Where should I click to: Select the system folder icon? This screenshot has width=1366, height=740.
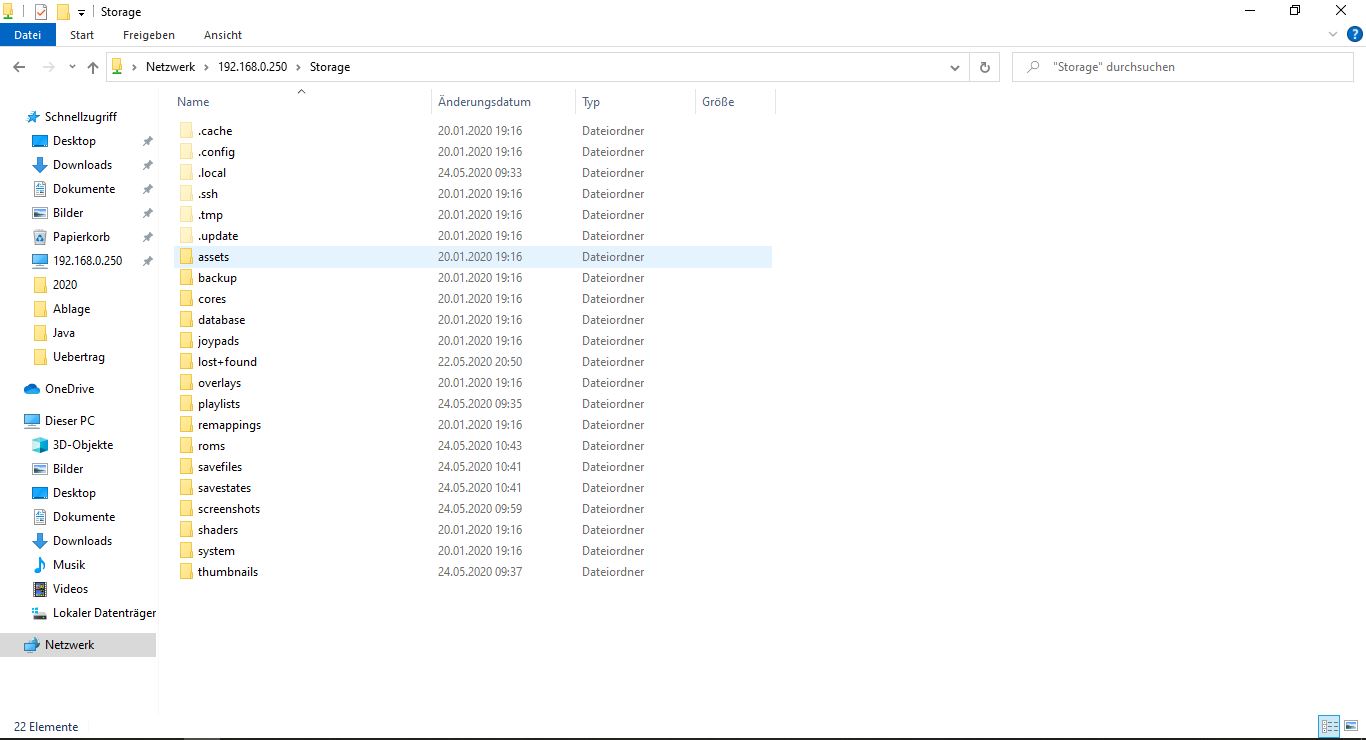pyautogui.click(x=185, y=551)
